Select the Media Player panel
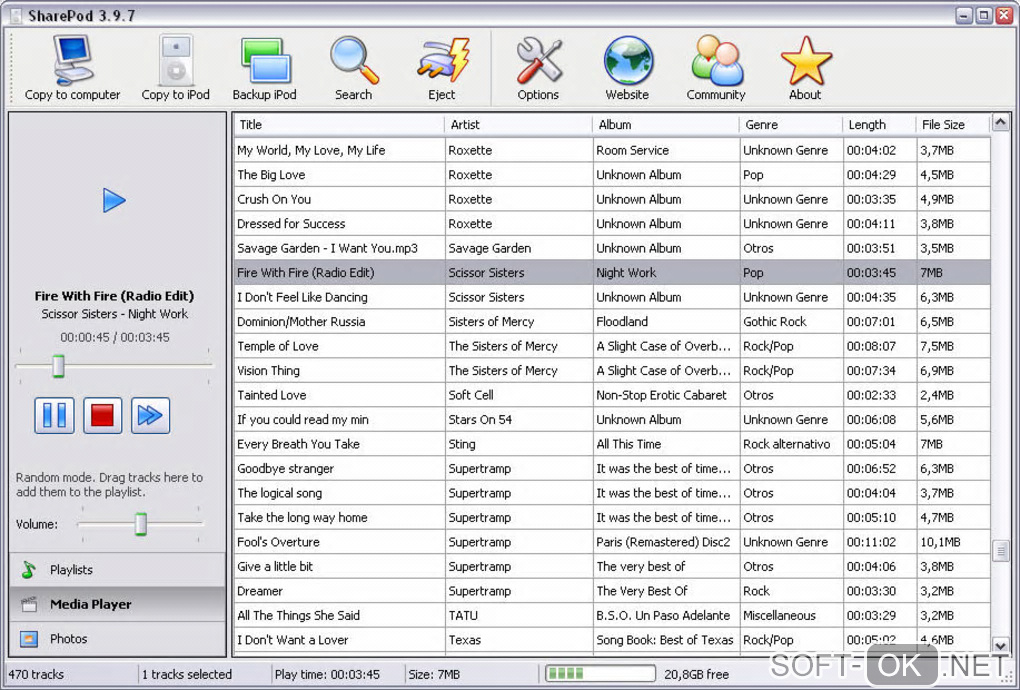The image size is (1020, 690). 117,604
